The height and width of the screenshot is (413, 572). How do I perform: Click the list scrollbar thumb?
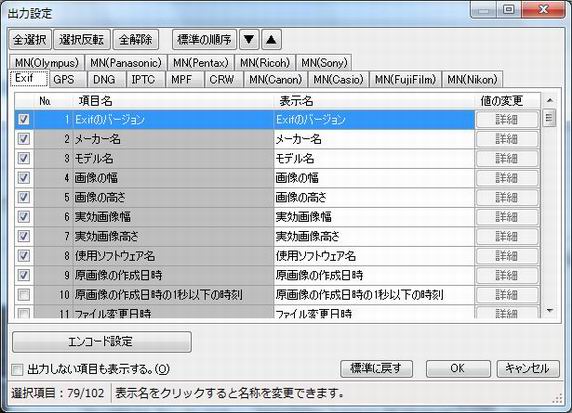click(x=549, y=117)
